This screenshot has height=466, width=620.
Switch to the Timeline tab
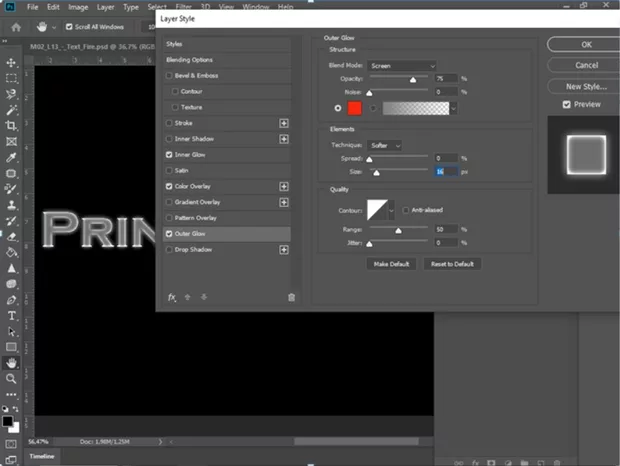point(42,456)
